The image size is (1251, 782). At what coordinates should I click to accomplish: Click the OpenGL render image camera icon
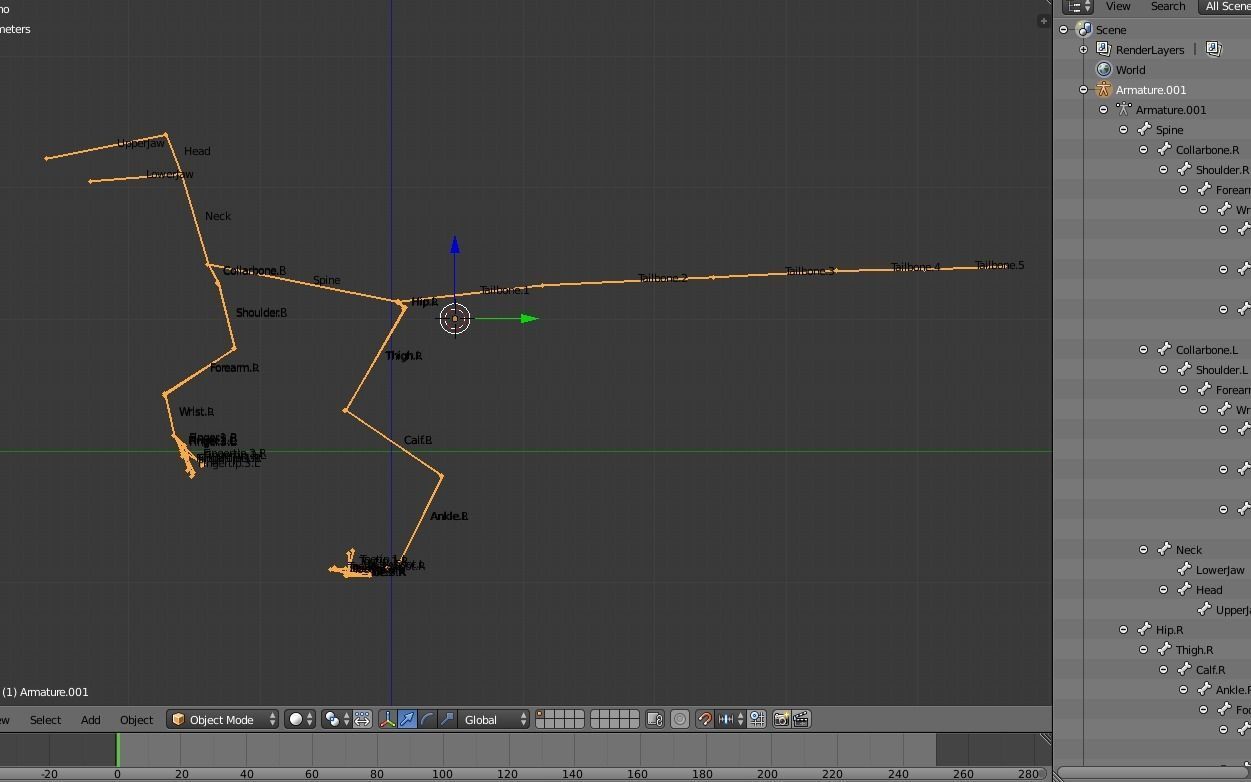[x=782, y=719]
